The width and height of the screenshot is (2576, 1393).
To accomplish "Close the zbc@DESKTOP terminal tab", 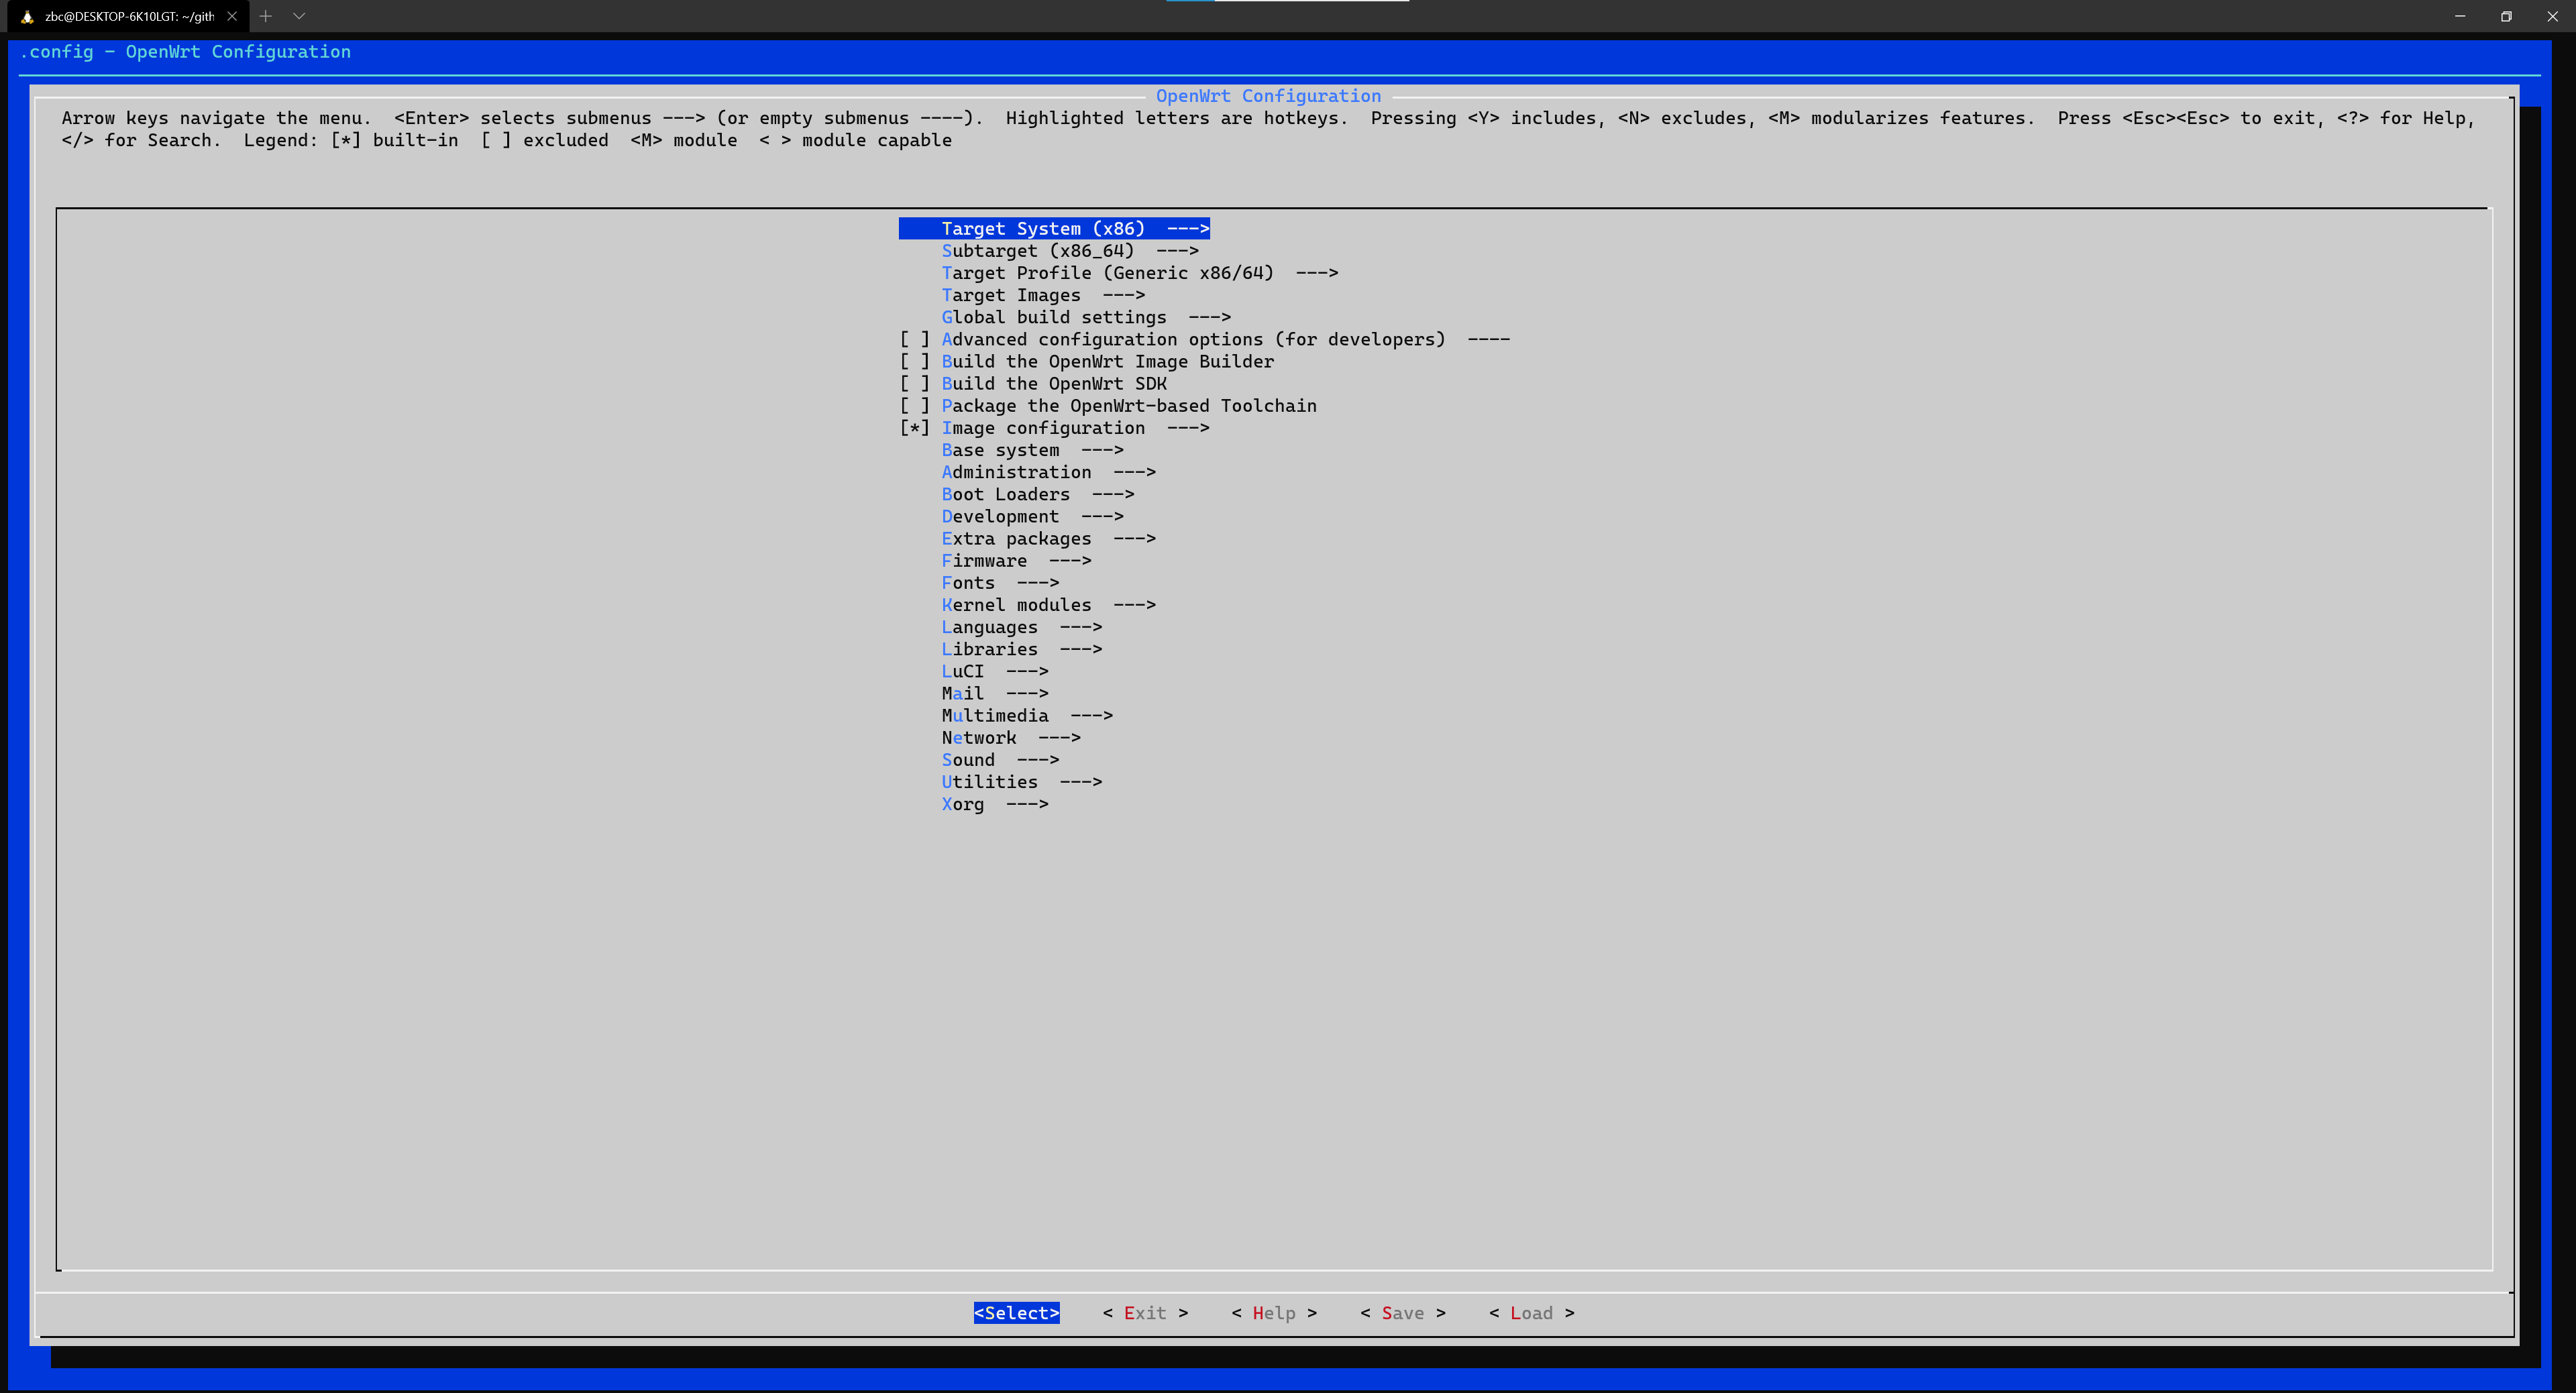I will click(232, 16).
